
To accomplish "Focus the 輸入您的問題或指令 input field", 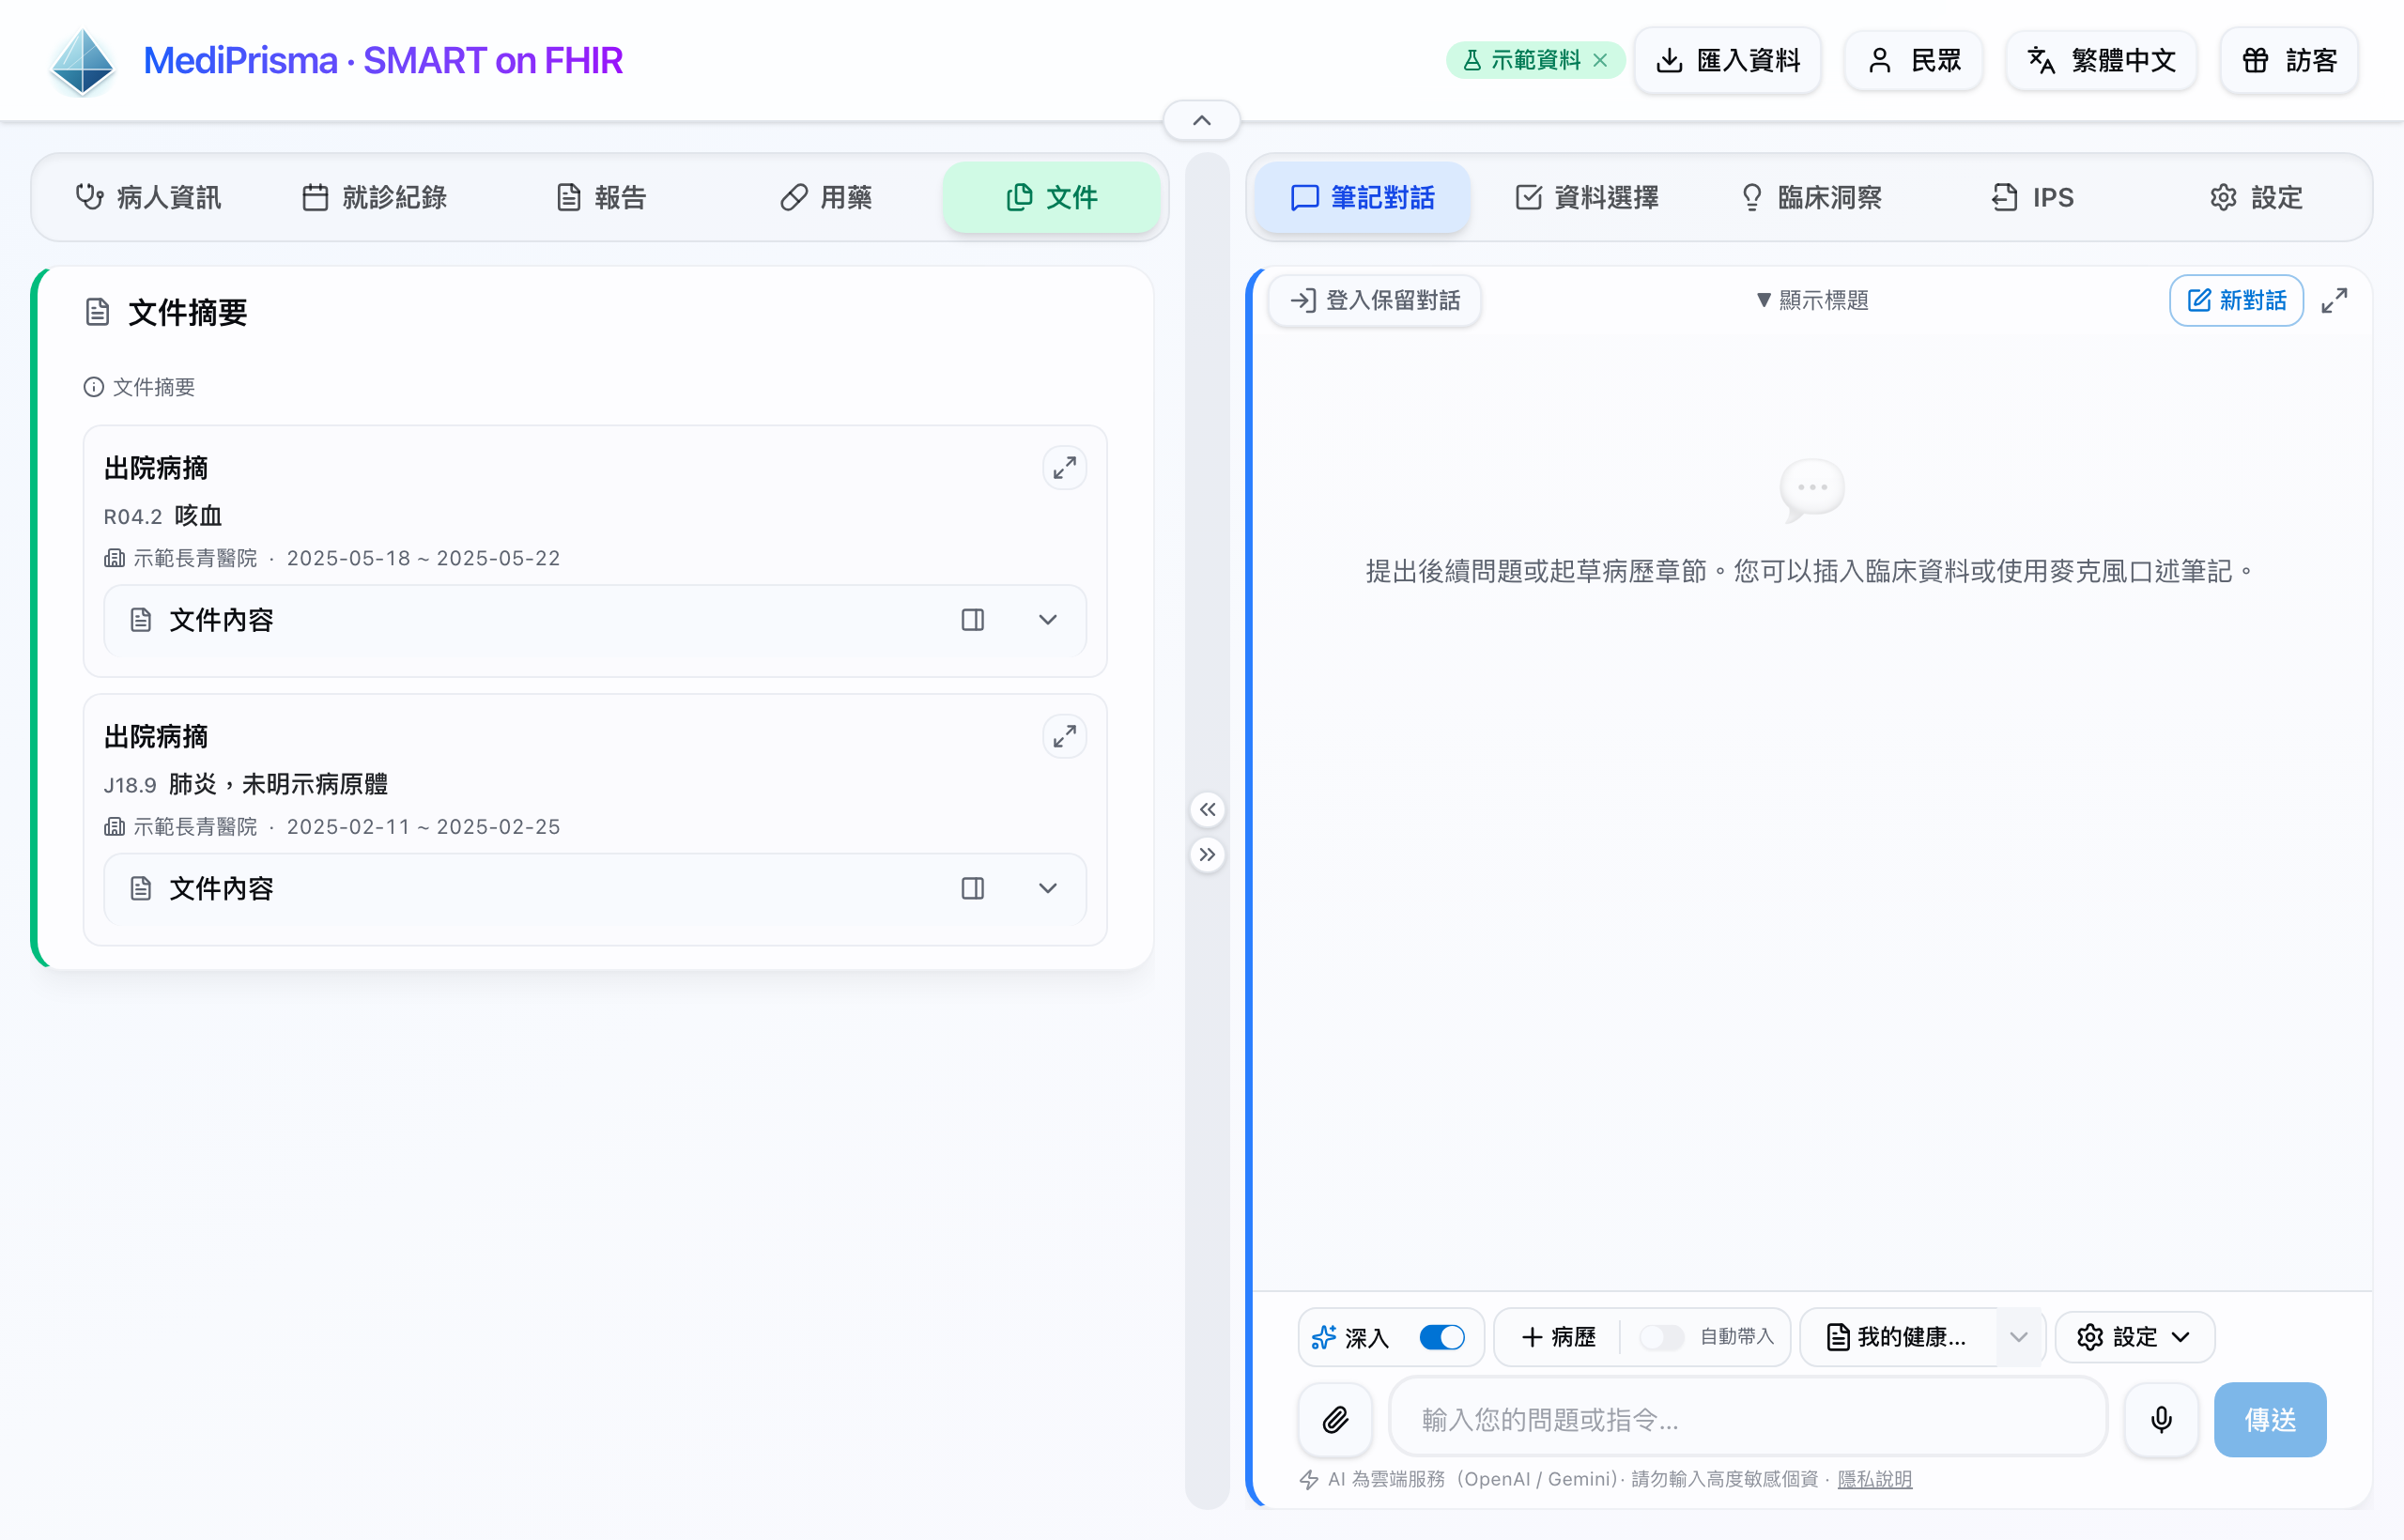I will pos(1748,1419).
